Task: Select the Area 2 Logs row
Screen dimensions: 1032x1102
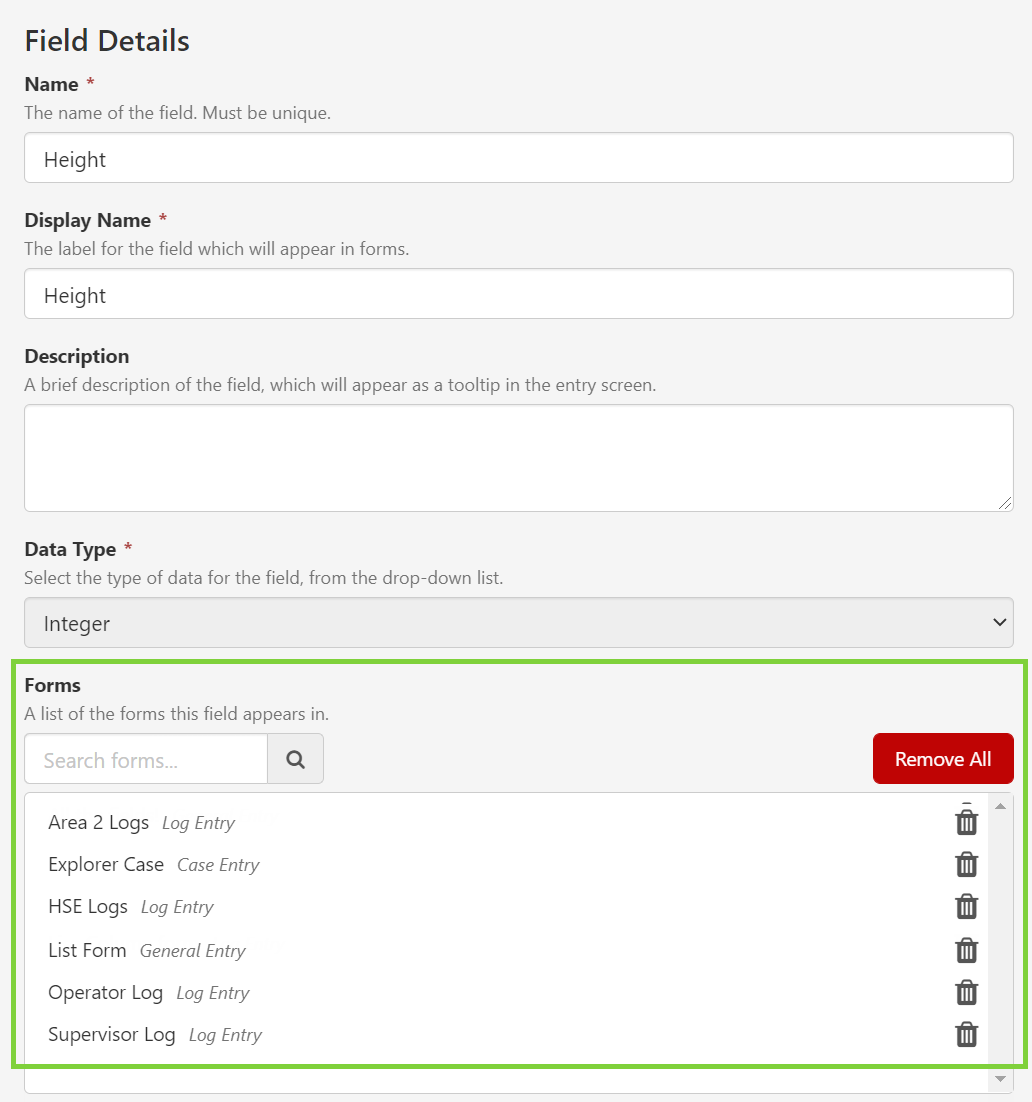Action: tap(99, 823)
